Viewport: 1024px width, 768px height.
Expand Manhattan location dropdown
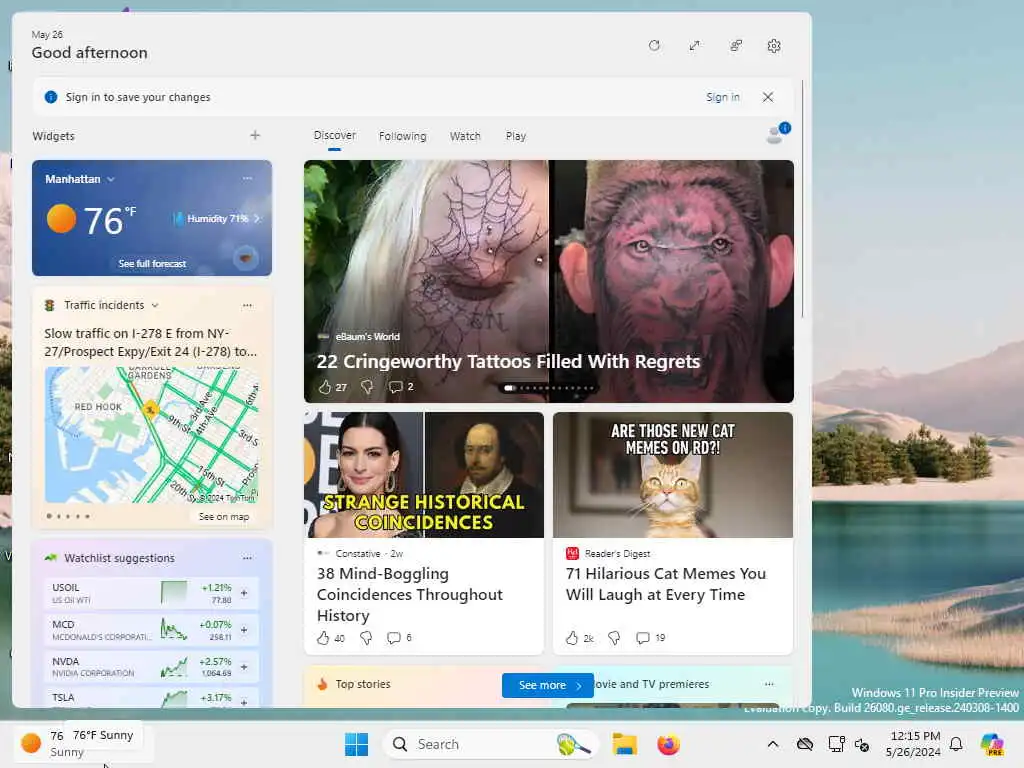(110, 179)
